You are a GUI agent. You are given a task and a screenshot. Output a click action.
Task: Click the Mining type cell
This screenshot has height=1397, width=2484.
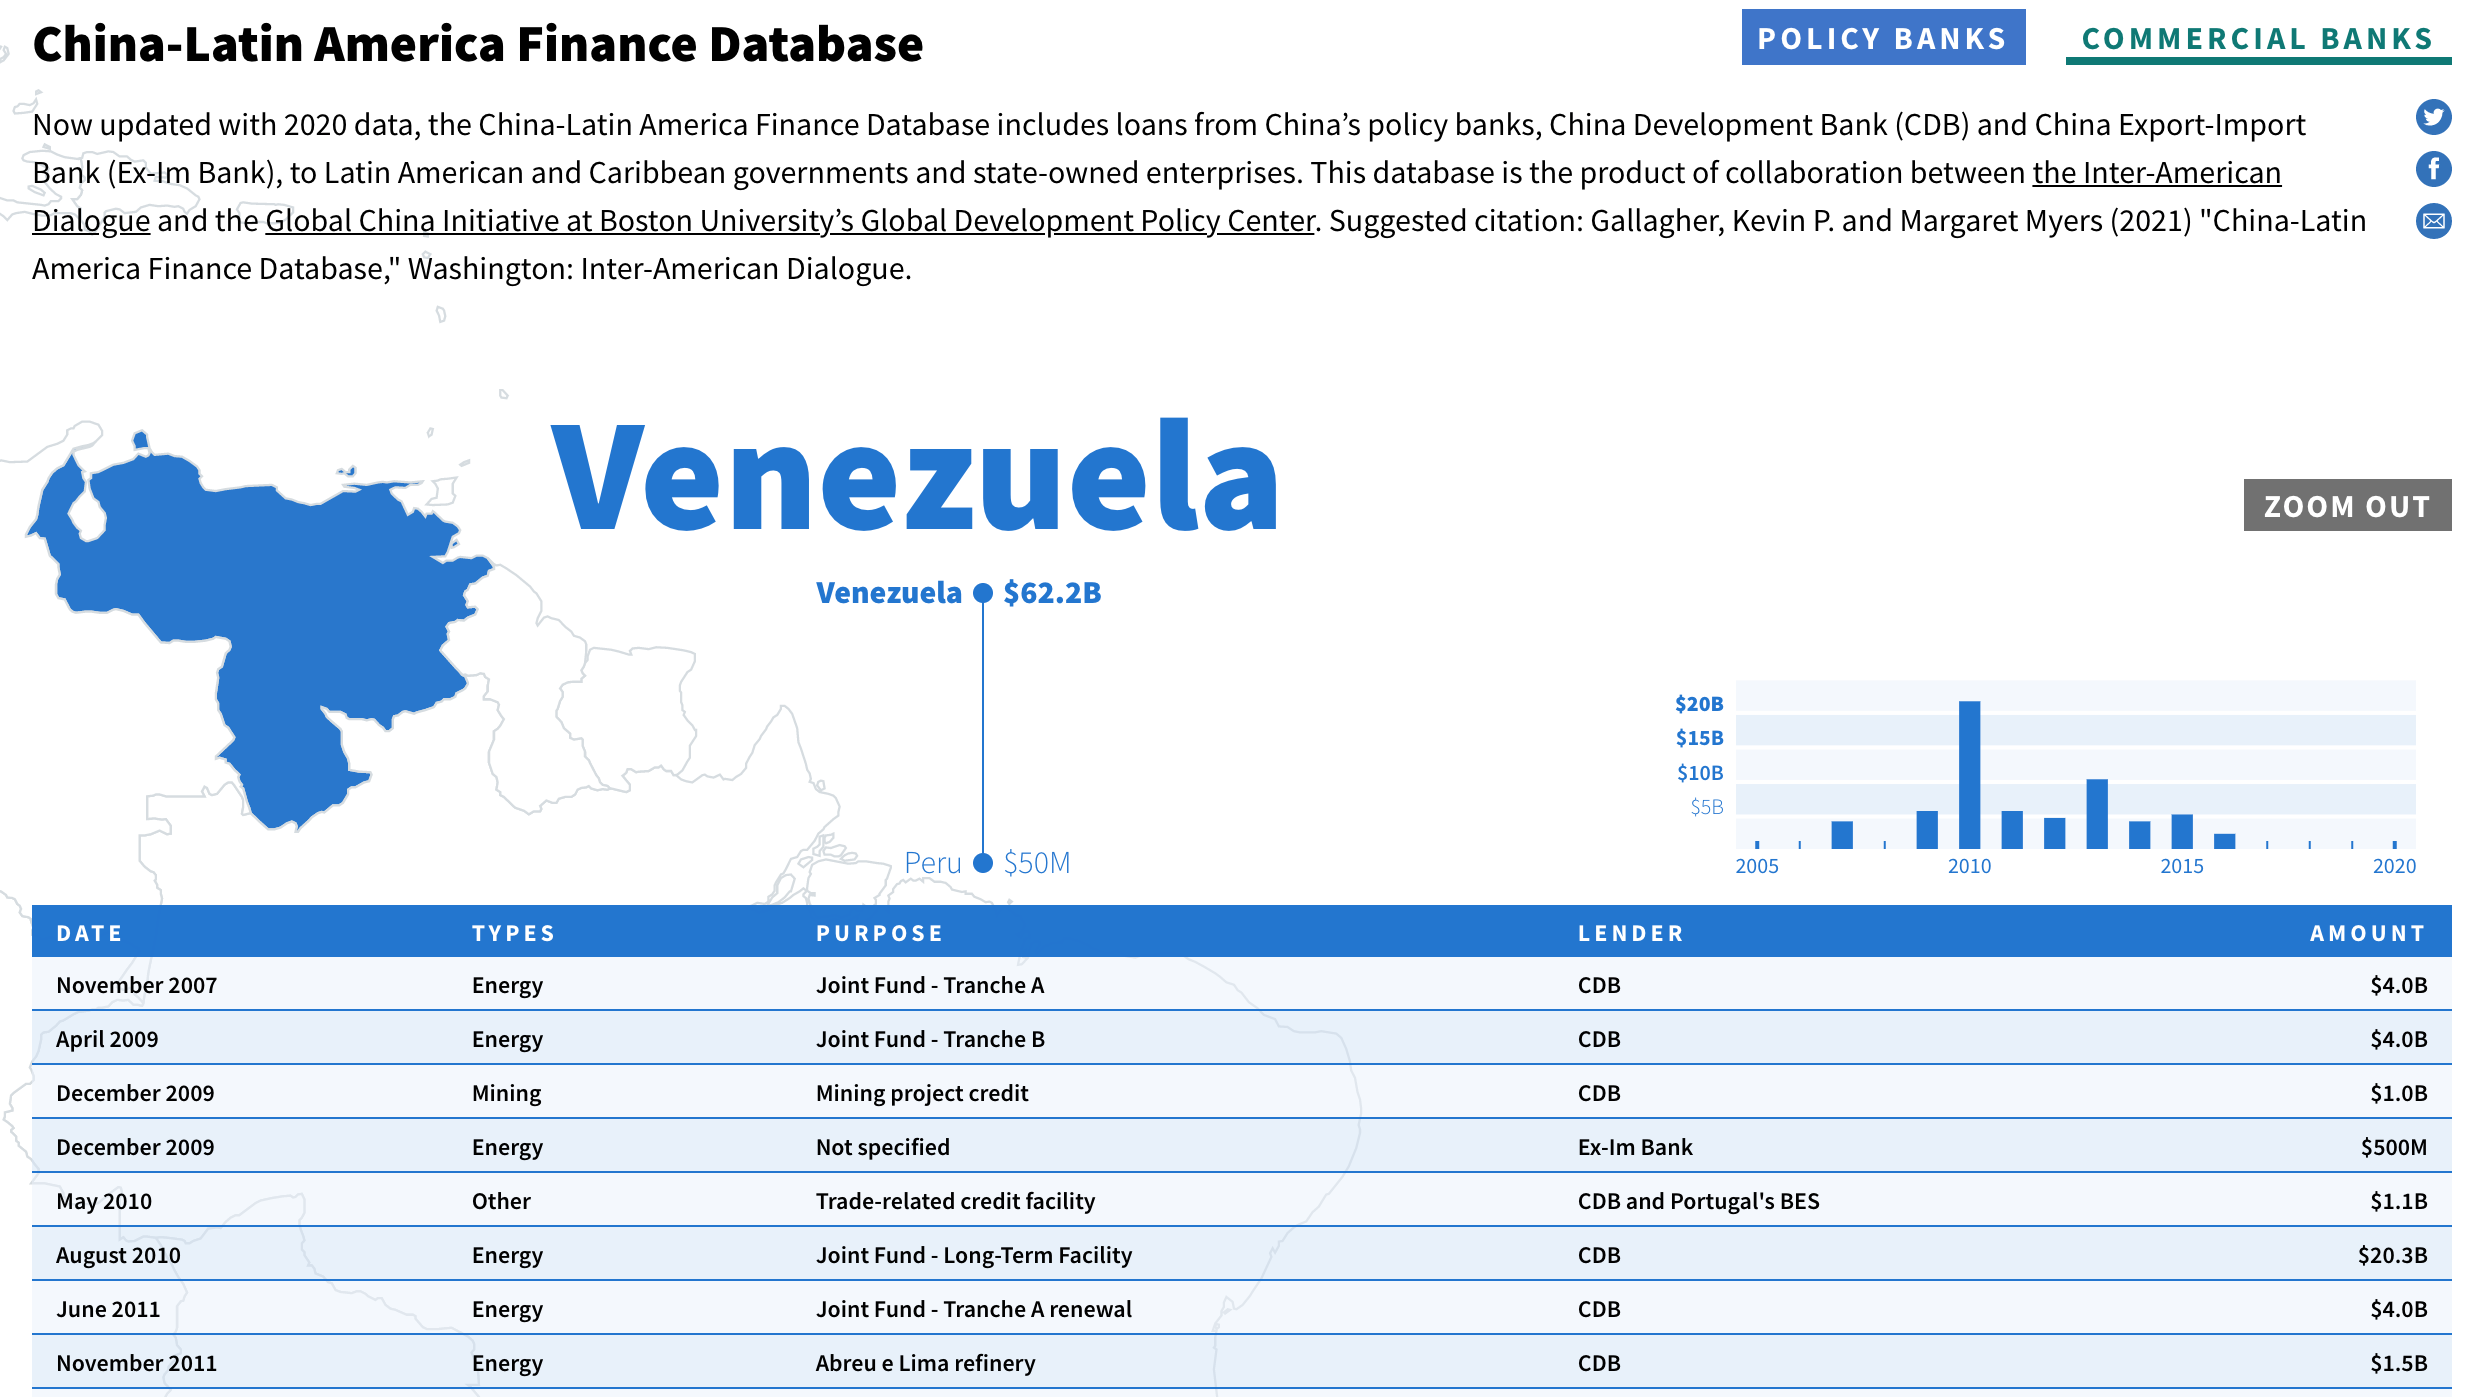(x=506, y=1093)
